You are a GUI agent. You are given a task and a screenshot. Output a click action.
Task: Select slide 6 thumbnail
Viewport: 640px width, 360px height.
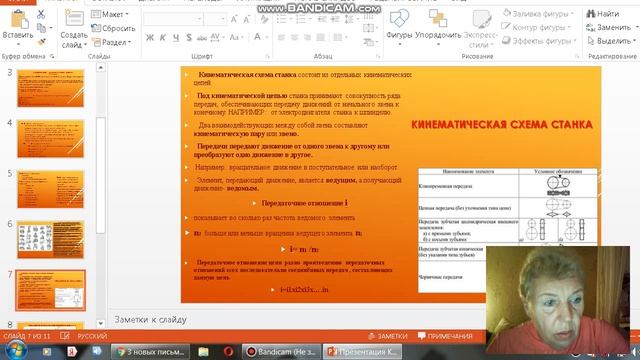click(x=51, y=240)
